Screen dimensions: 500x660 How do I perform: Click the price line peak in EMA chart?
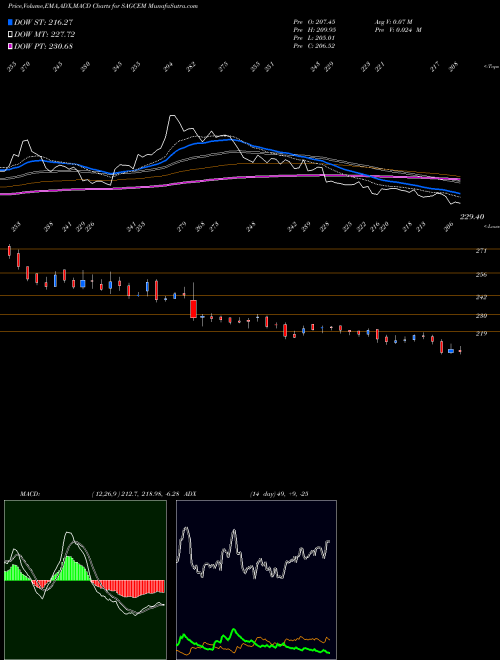click(172, 116)
